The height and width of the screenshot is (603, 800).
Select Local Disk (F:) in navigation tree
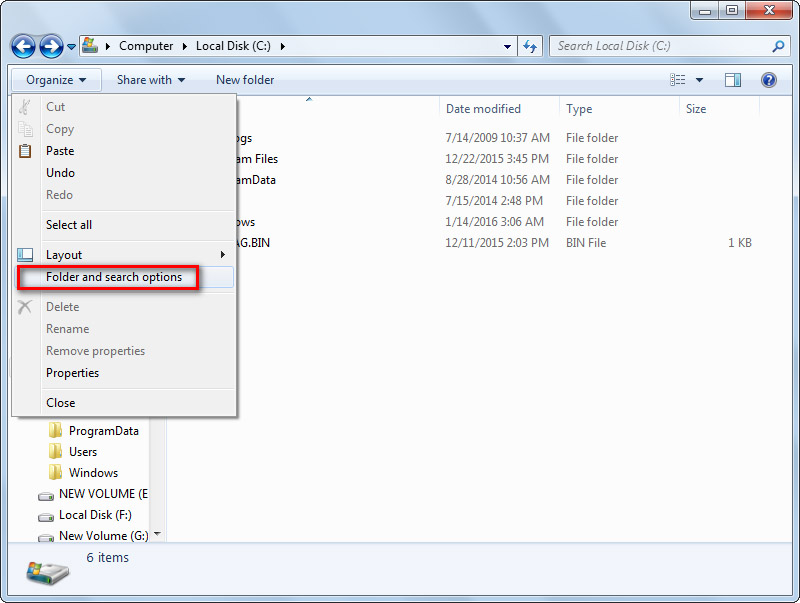click(x=94, y=515)
